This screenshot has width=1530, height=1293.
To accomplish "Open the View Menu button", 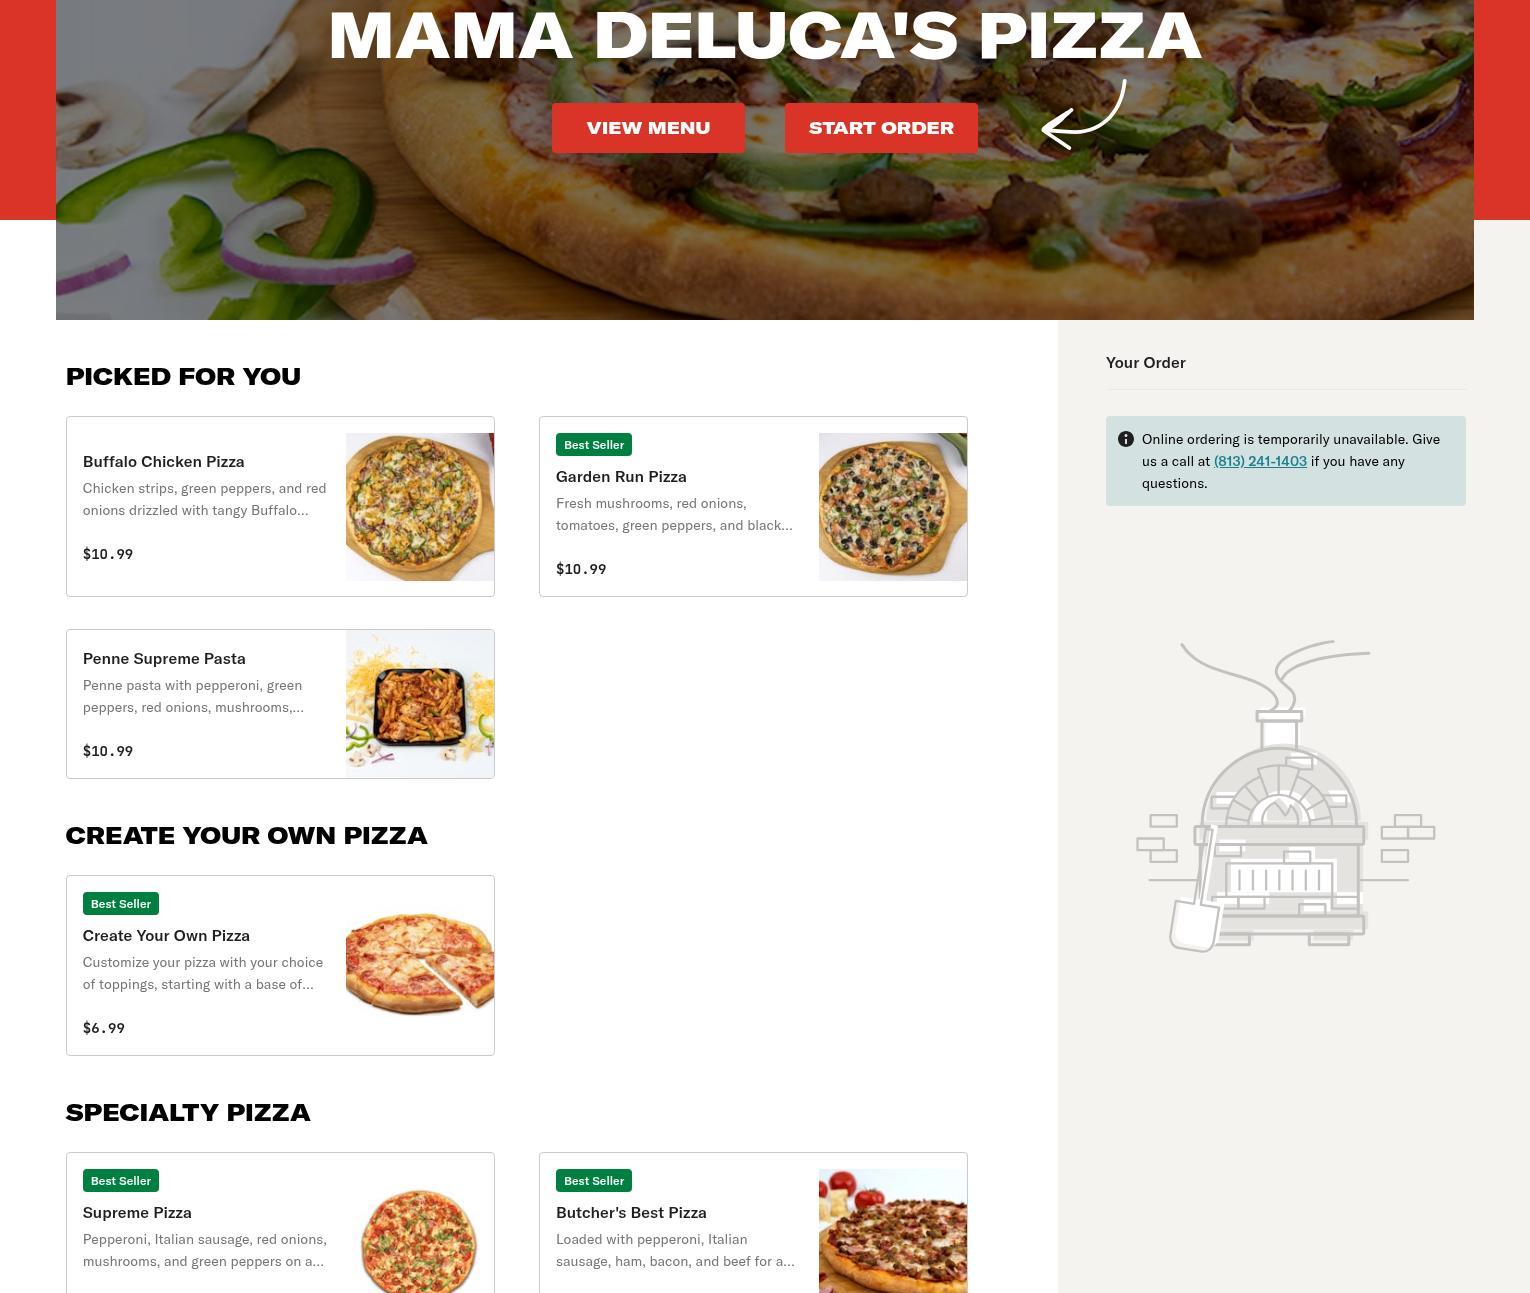I will pos(648,128).
